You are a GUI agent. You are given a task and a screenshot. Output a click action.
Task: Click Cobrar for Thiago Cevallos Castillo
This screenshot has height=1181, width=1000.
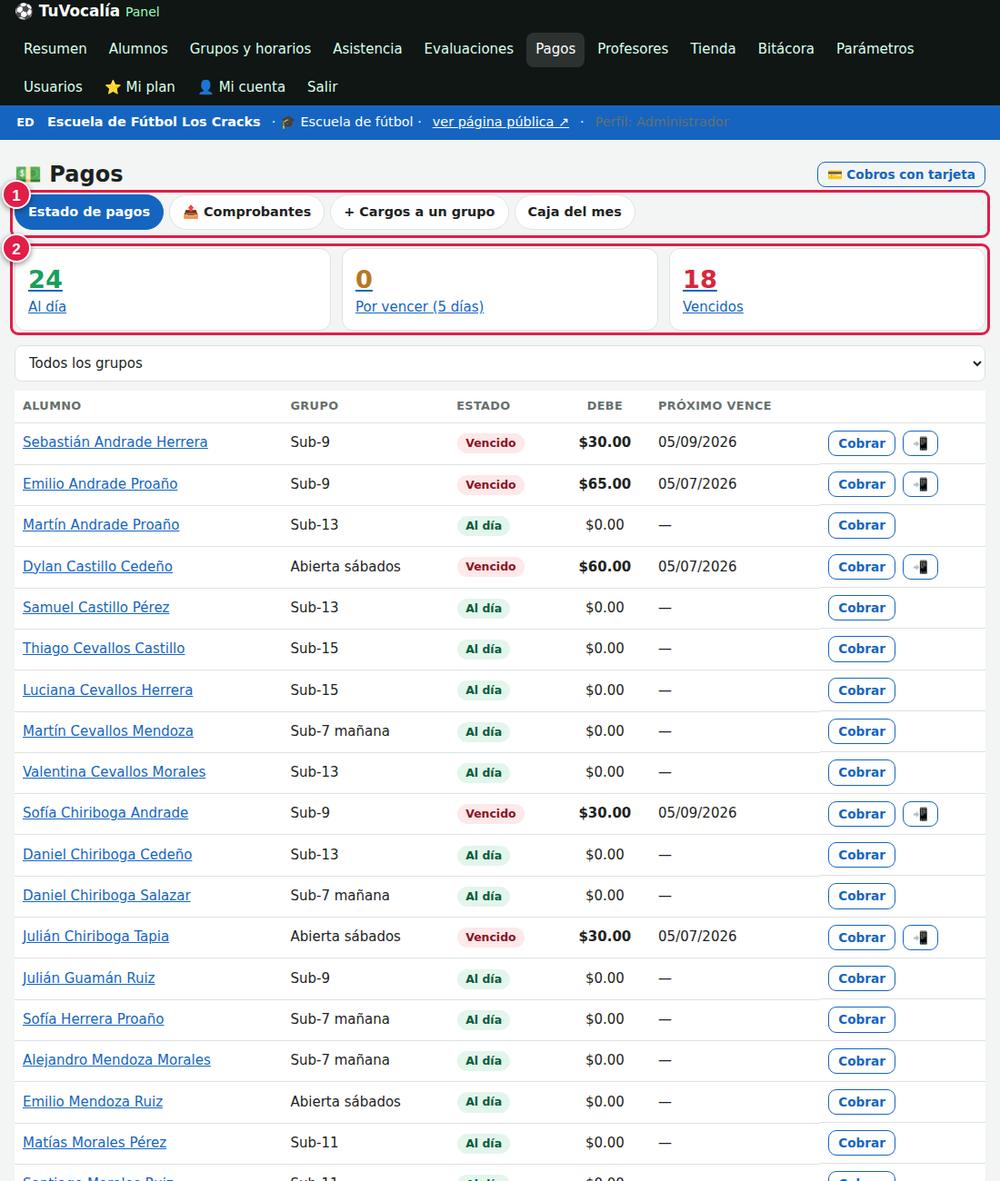click(x=861, y=649)
